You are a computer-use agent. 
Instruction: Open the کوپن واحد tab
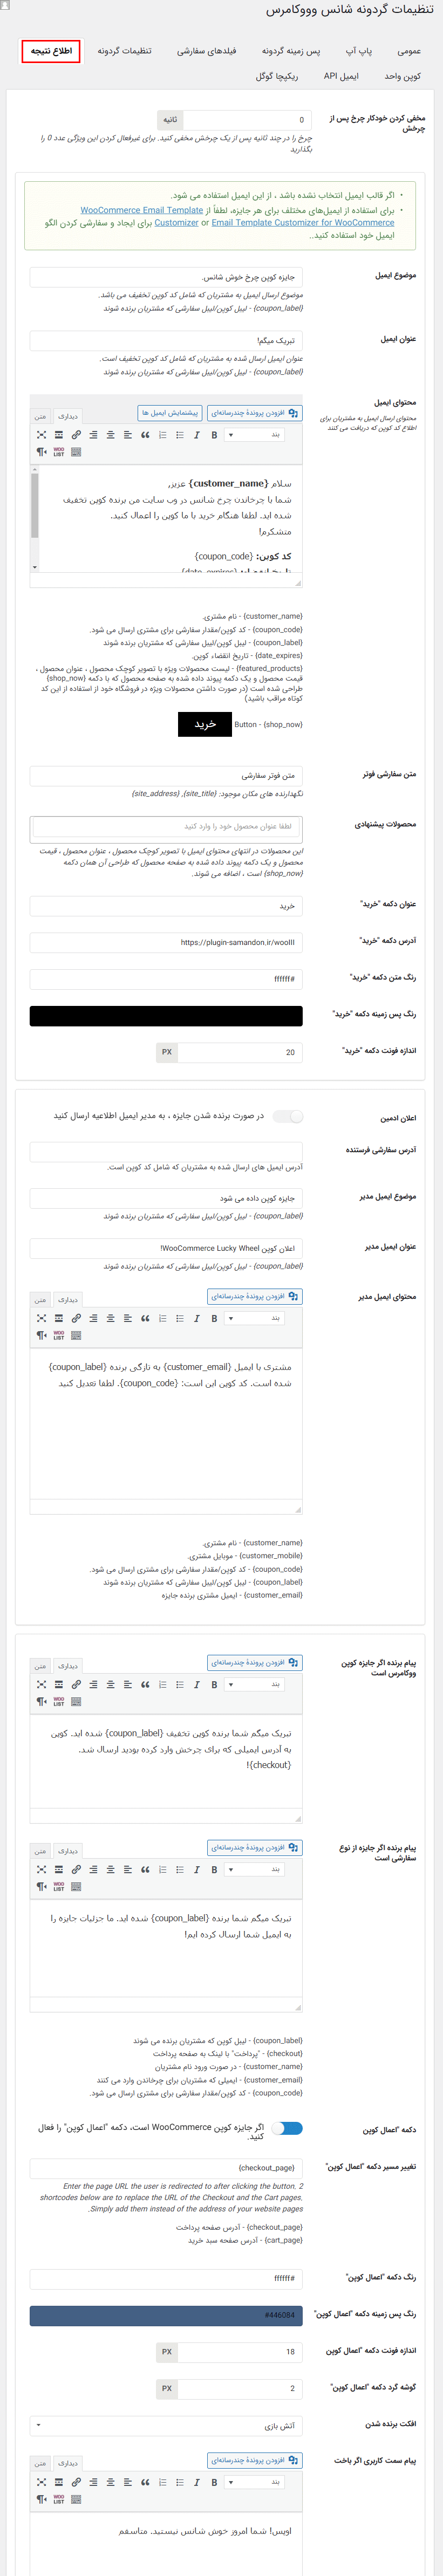coord(402,76)
